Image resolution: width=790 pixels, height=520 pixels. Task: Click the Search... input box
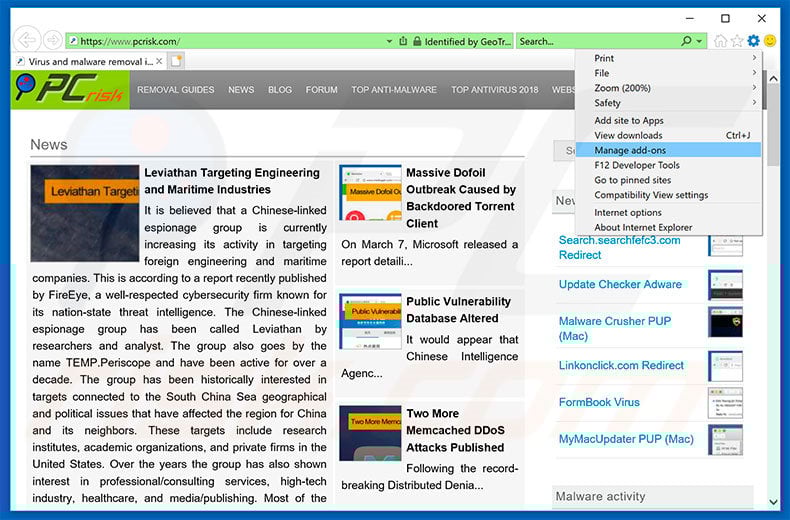coord(597,41)
